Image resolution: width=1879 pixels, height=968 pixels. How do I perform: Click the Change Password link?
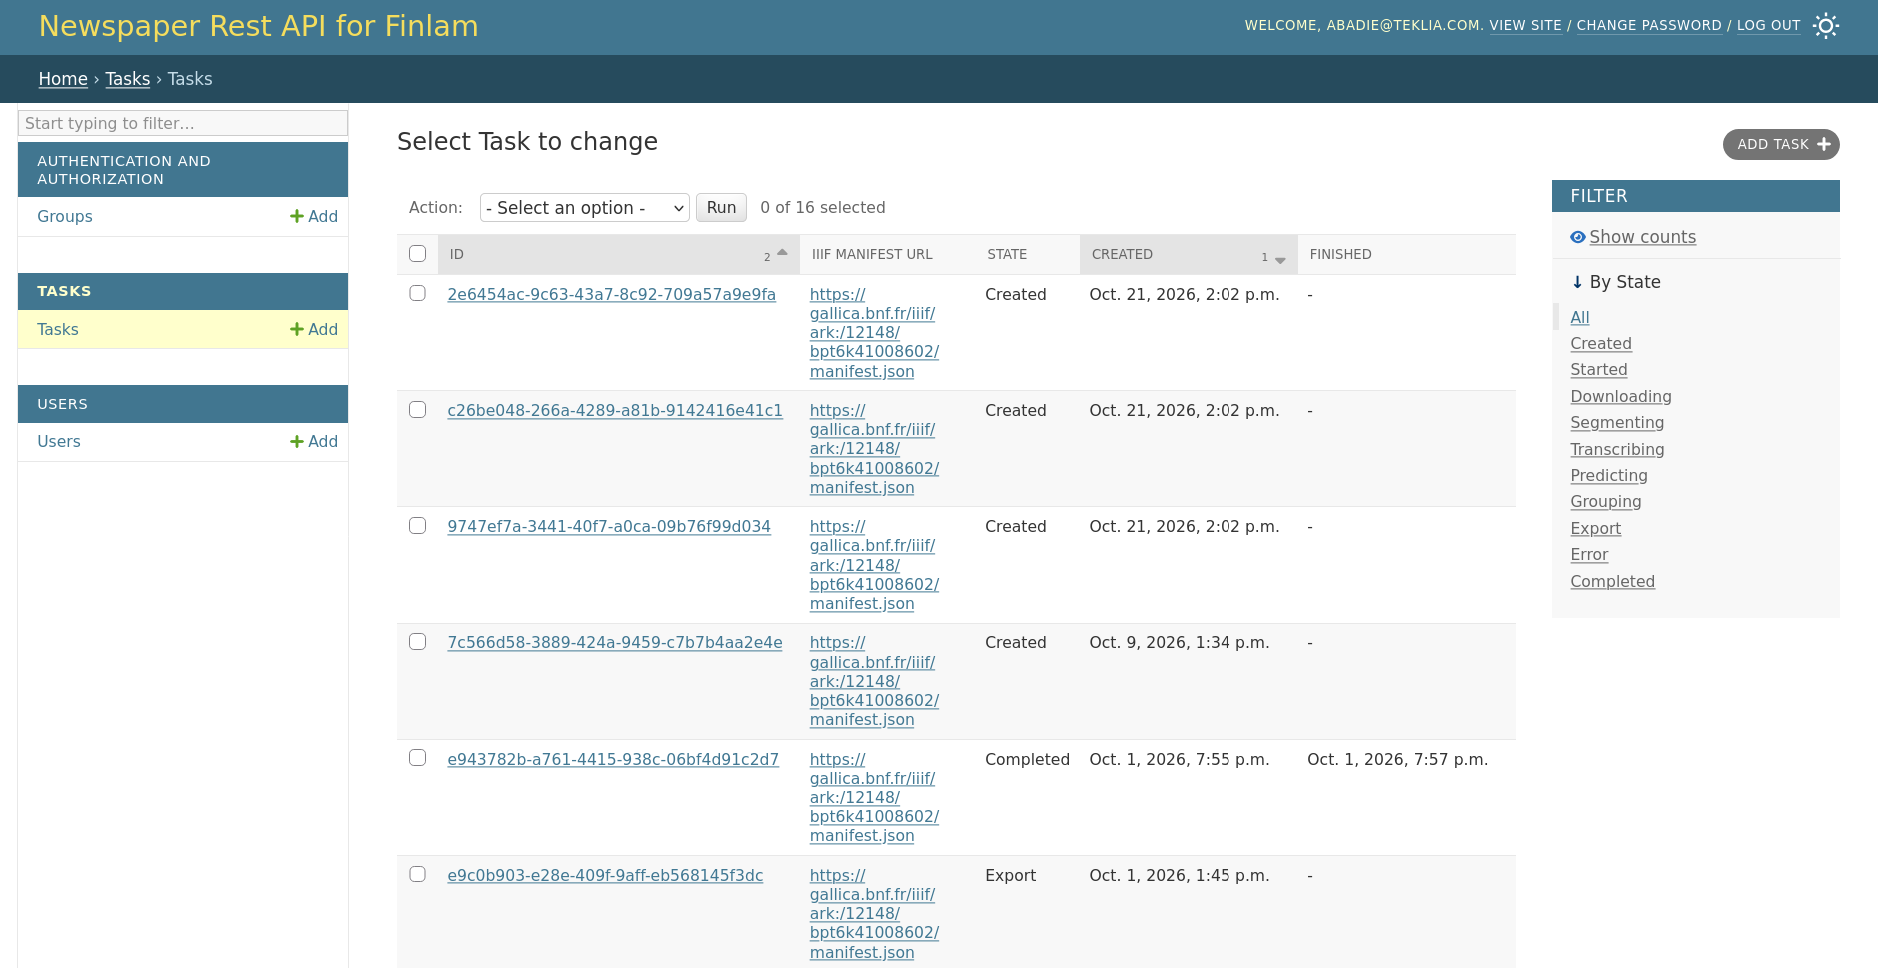click(1649, 26)
